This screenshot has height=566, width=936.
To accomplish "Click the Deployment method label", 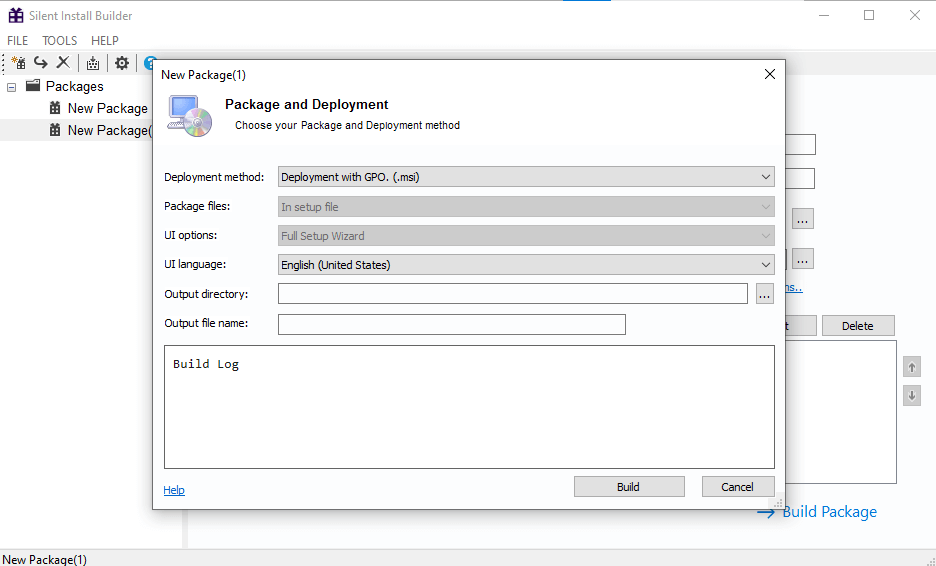I will (x=214, y=177).
